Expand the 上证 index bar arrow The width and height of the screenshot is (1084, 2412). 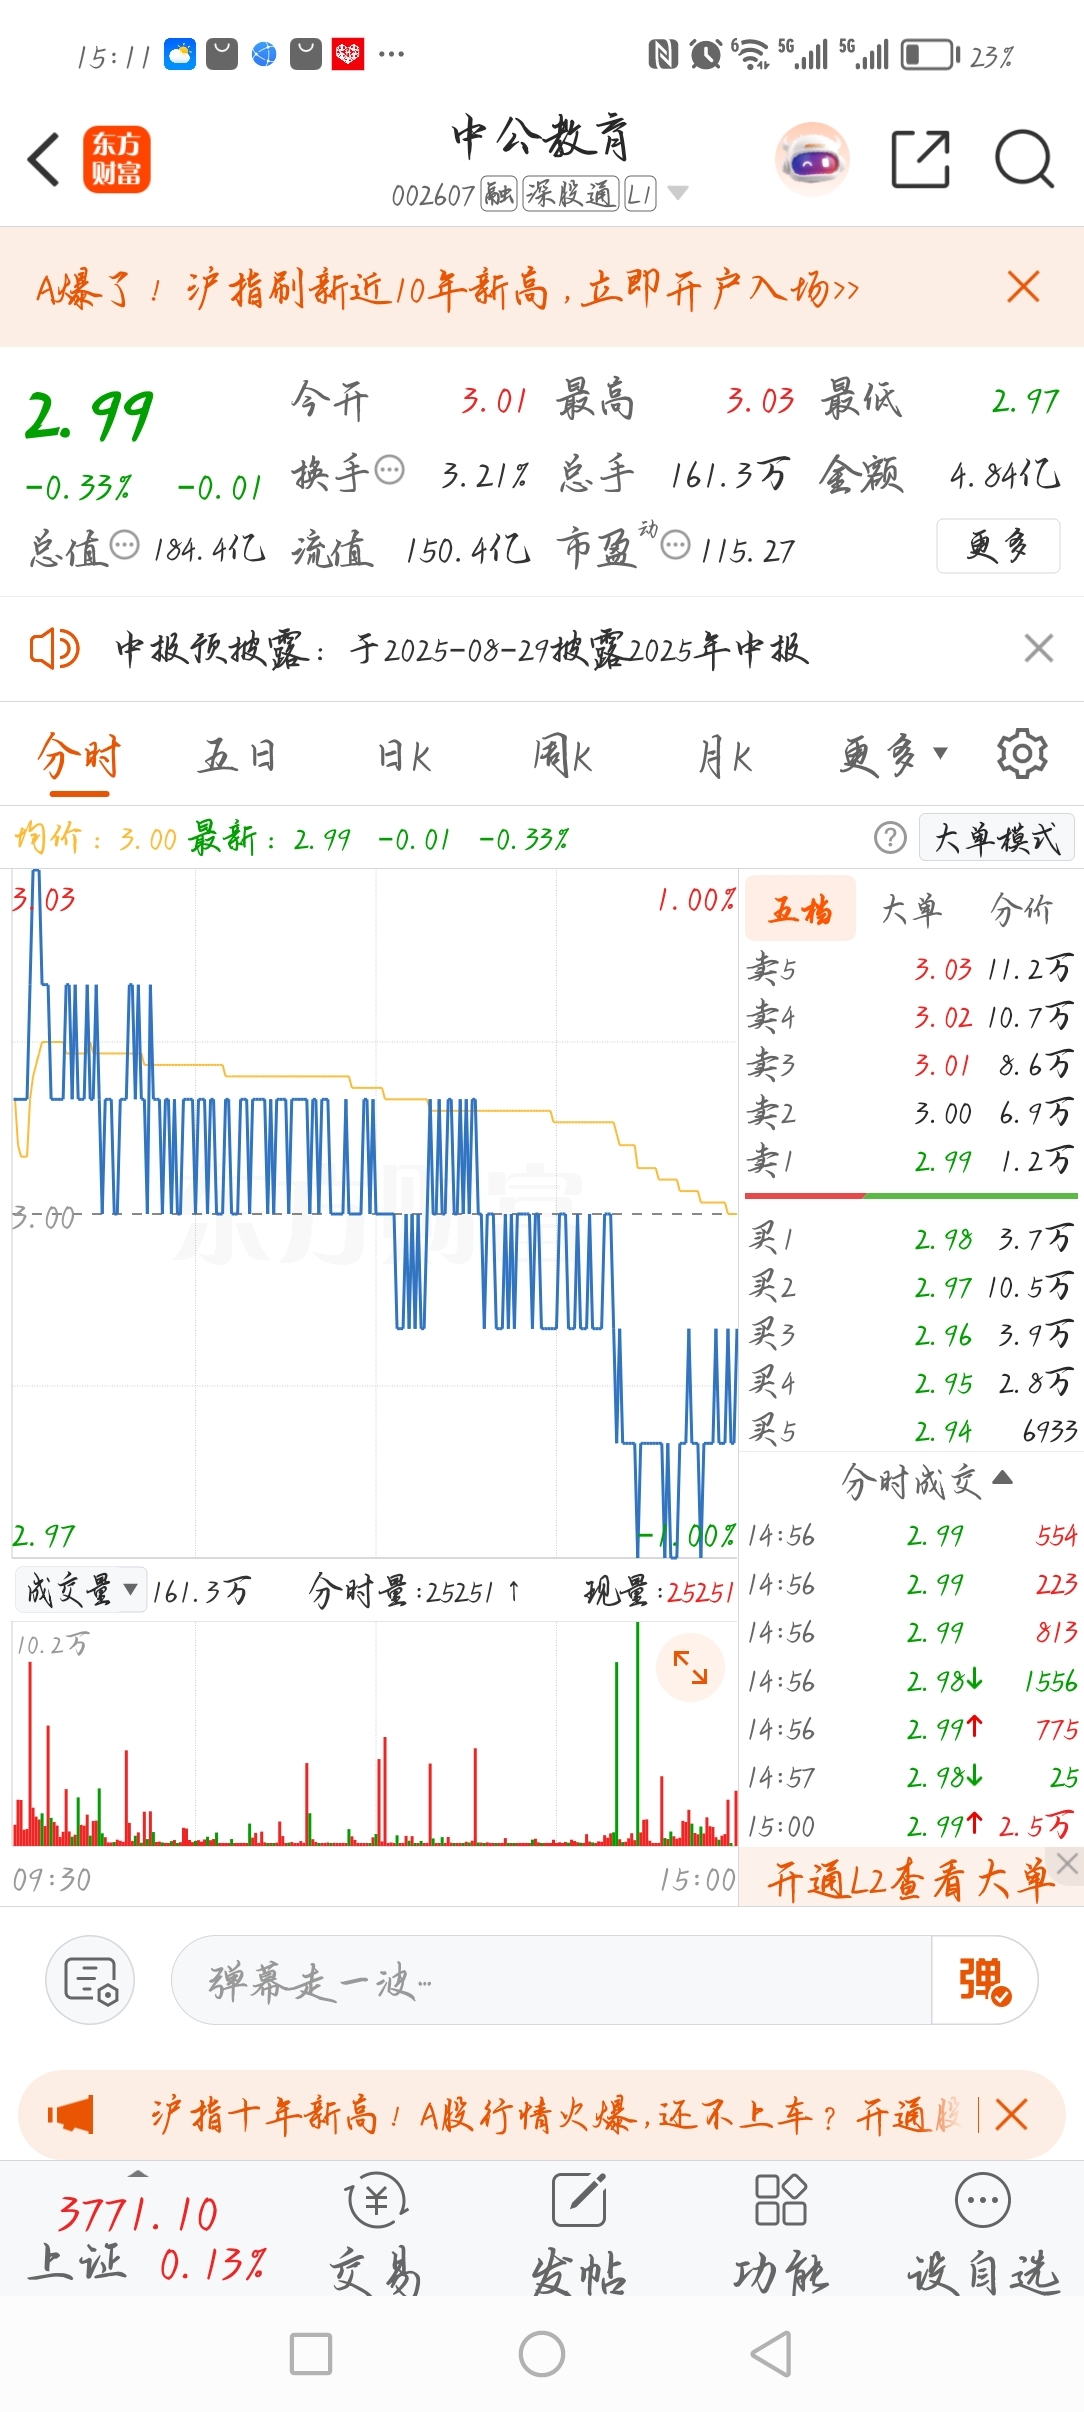(138, 2174)
